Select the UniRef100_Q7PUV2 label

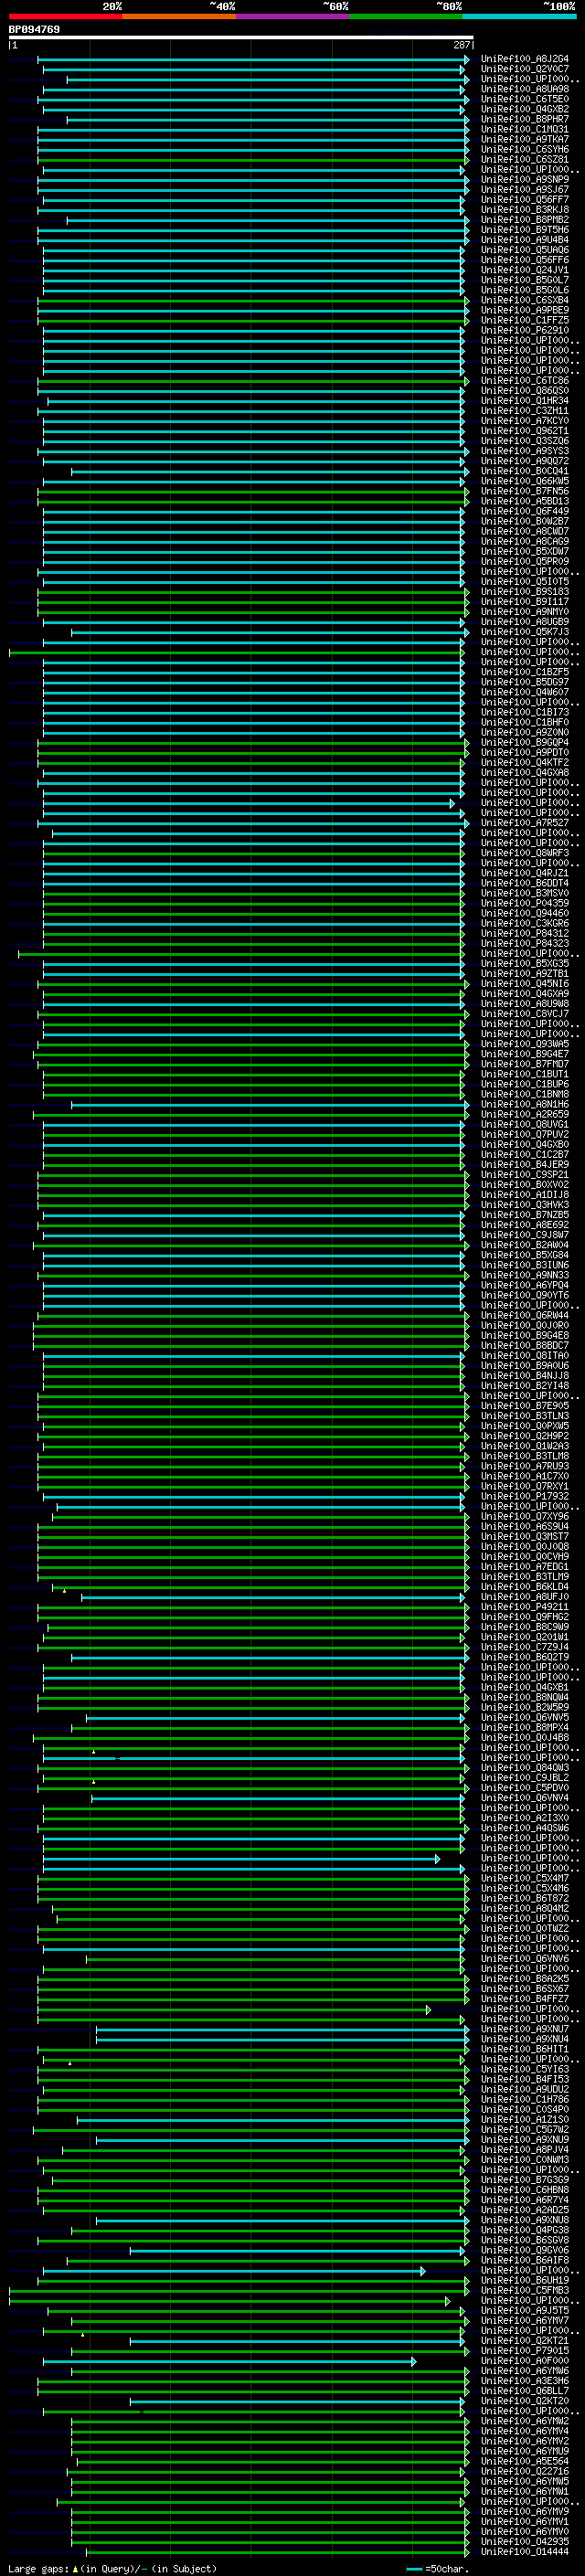[524, 1134]
